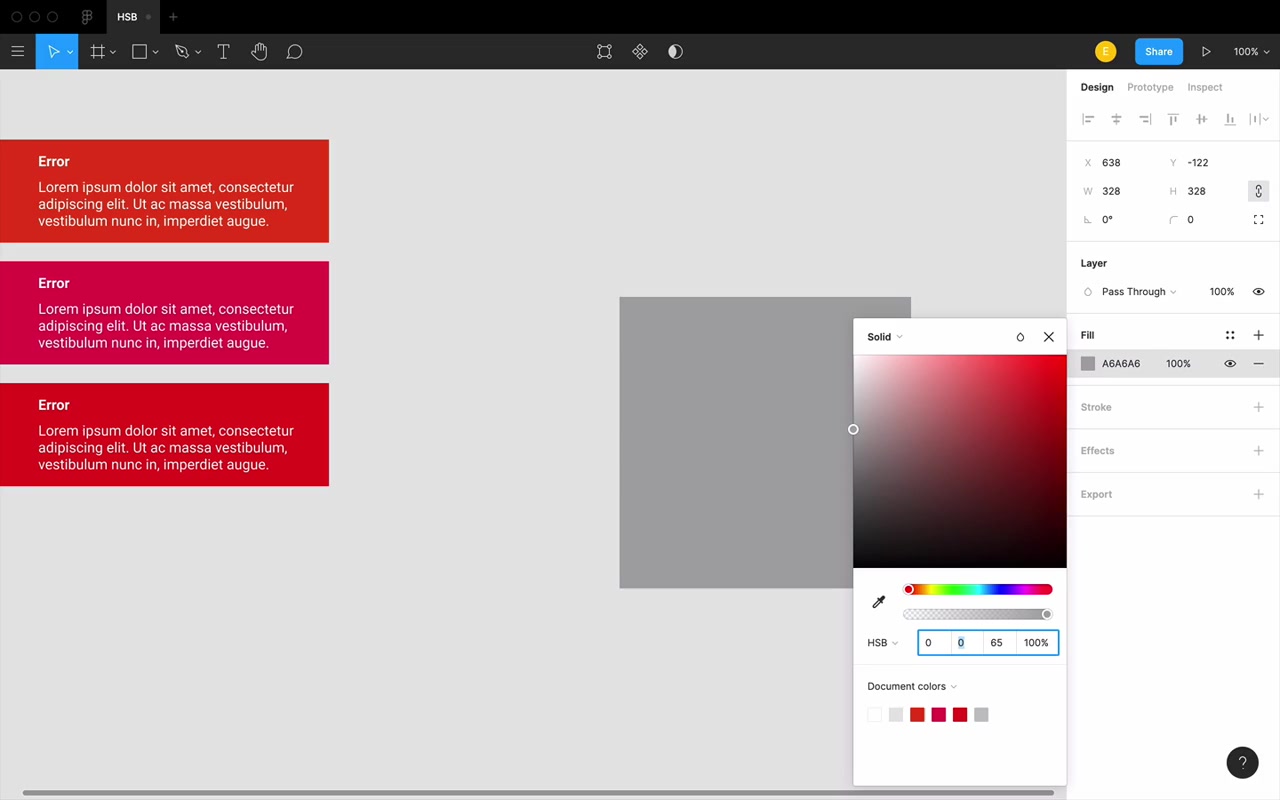Open Frame tool options dropdown arrow
This screenshot has height=800, width=1280.
pos(113,52)
